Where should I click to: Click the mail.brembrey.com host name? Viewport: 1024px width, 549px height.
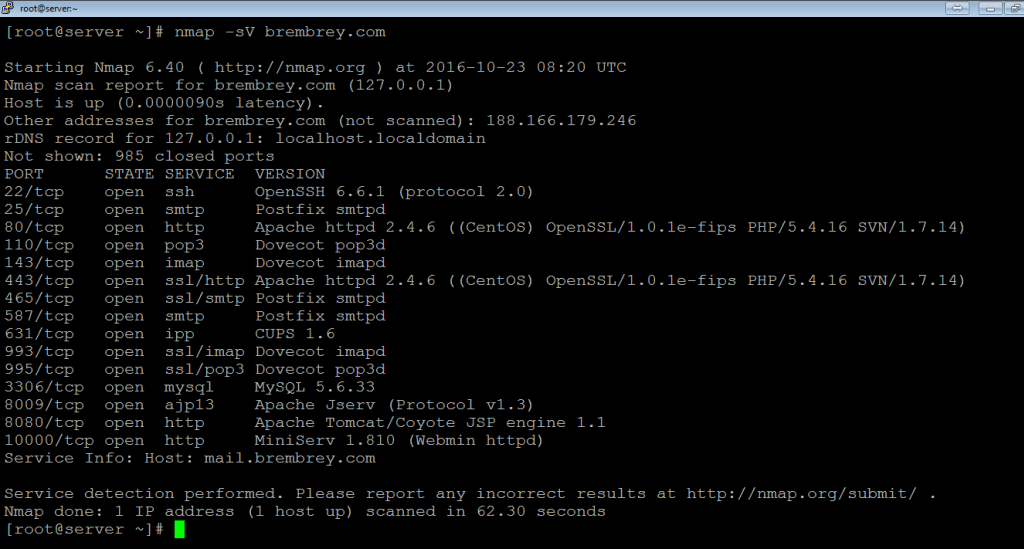(290, 458)
